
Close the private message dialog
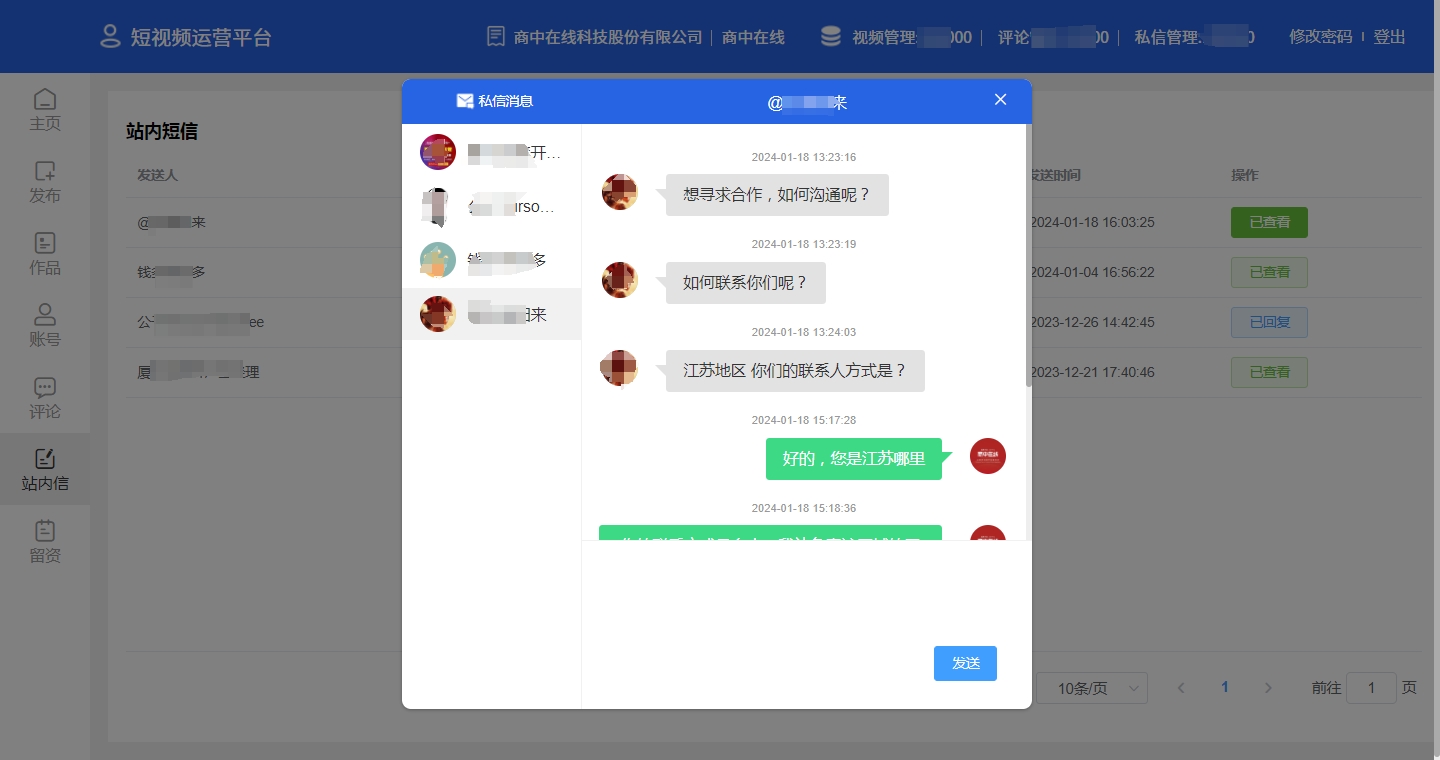point(1000,100)
